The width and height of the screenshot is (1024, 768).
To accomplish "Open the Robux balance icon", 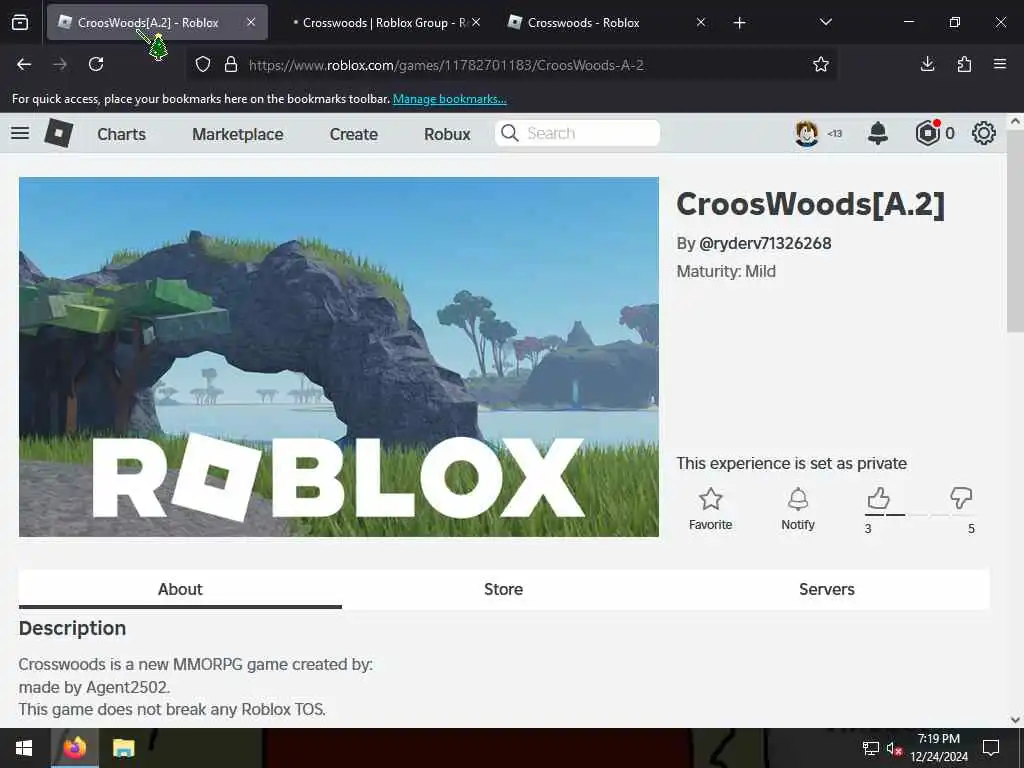I will (927, 133).
